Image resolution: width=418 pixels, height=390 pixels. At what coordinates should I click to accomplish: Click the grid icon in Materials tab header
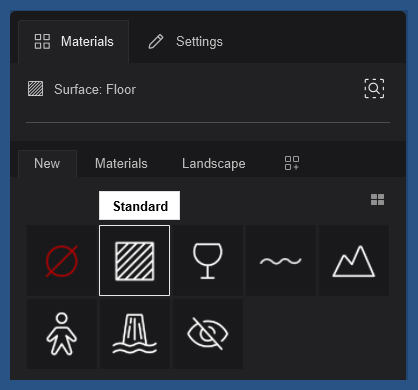click(42, 41)
